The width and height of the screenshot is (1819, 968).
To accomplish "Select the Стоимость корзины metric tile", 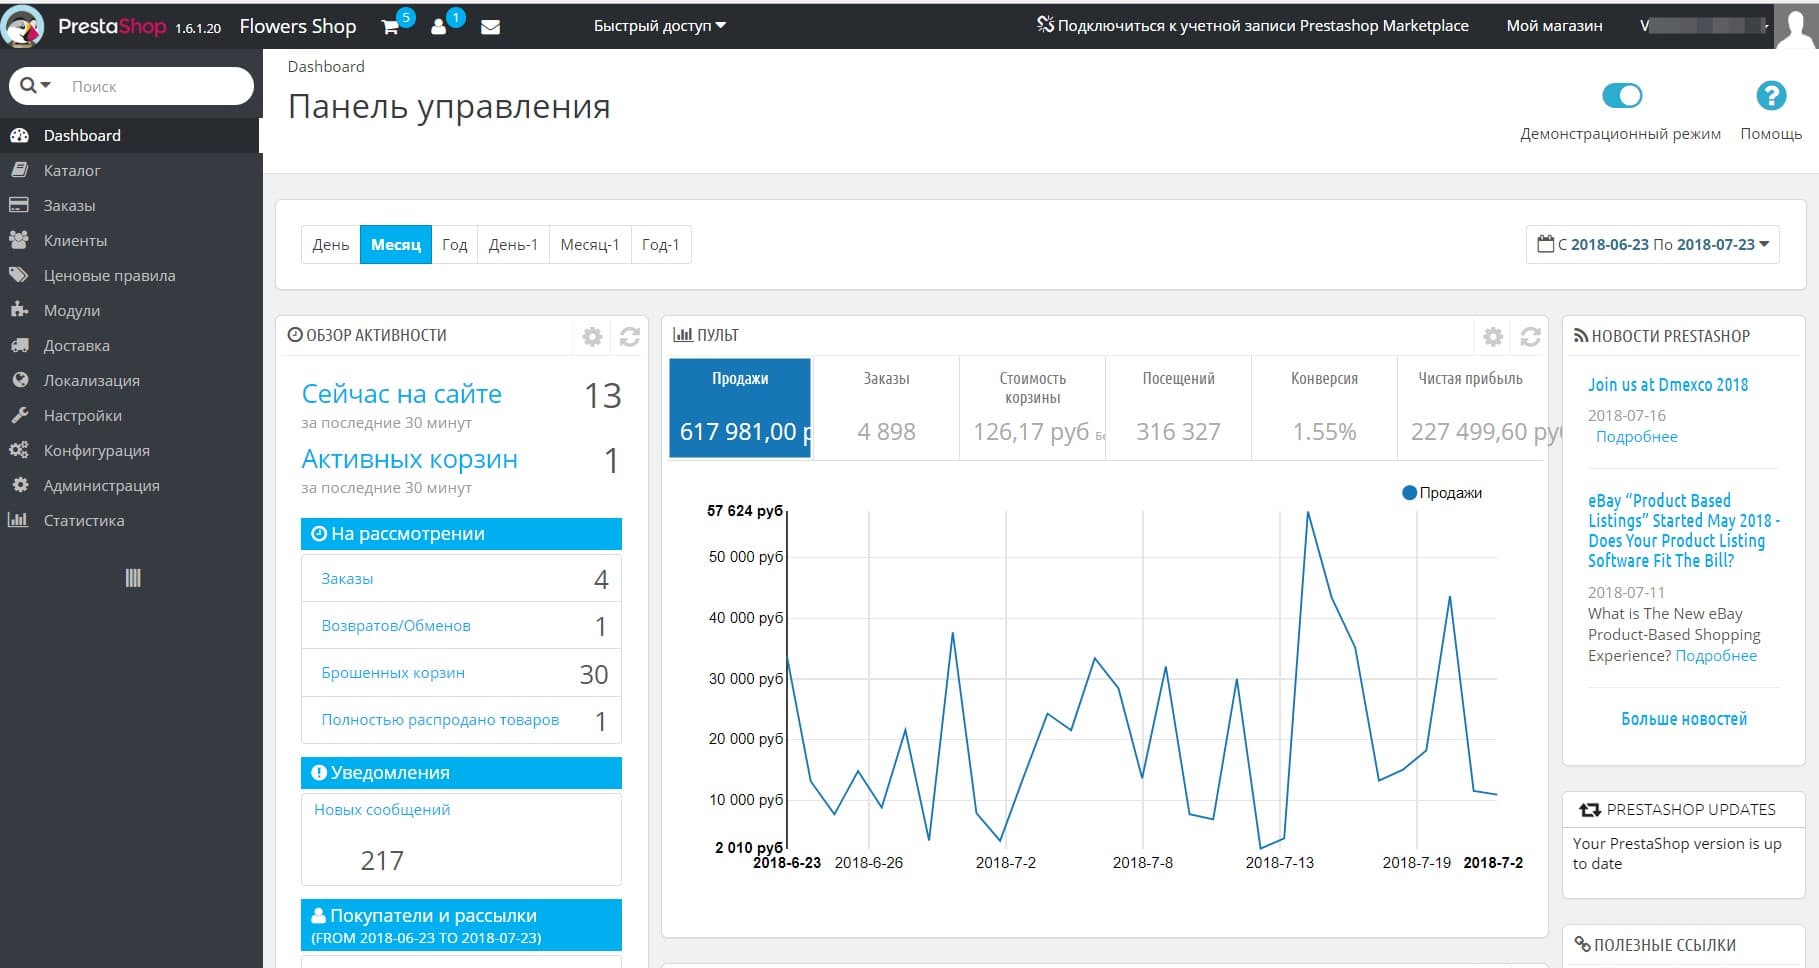I will coord(1032,408).
